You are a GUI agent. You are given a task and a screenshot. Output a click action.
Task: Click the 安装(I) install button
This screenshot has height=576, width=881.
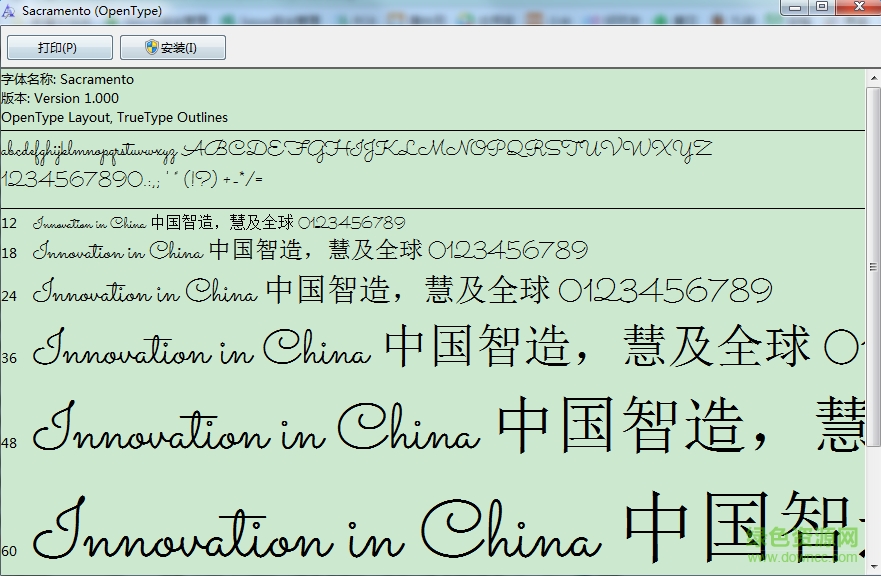[x=173, y=48]
